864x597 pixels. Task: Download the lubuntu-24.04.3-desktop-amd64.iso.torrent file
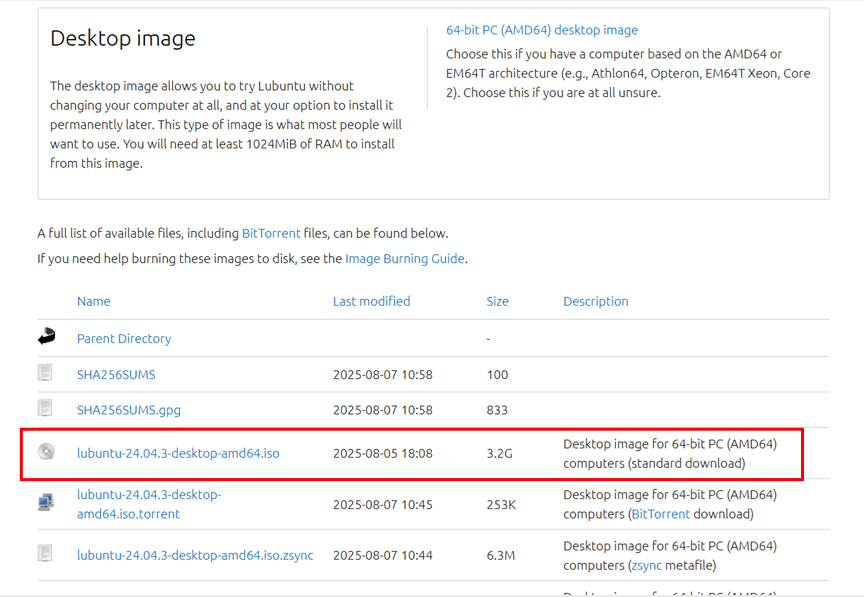[x=149, y=504]
